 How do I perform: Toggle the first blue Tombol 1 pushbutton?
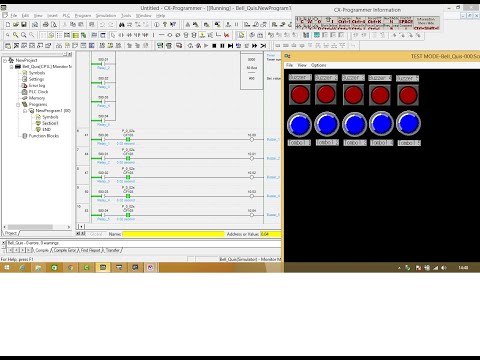(x=299, y=124)
